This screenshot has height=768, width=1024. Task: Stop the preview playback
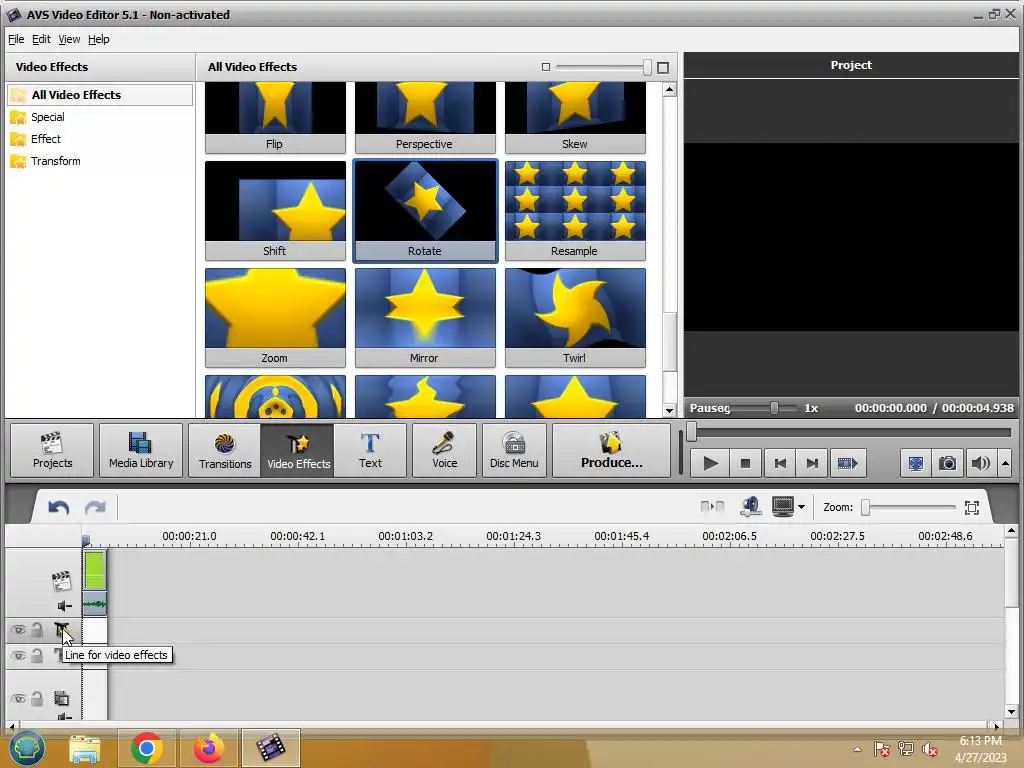pyautogui.click(x=745, y=464)
